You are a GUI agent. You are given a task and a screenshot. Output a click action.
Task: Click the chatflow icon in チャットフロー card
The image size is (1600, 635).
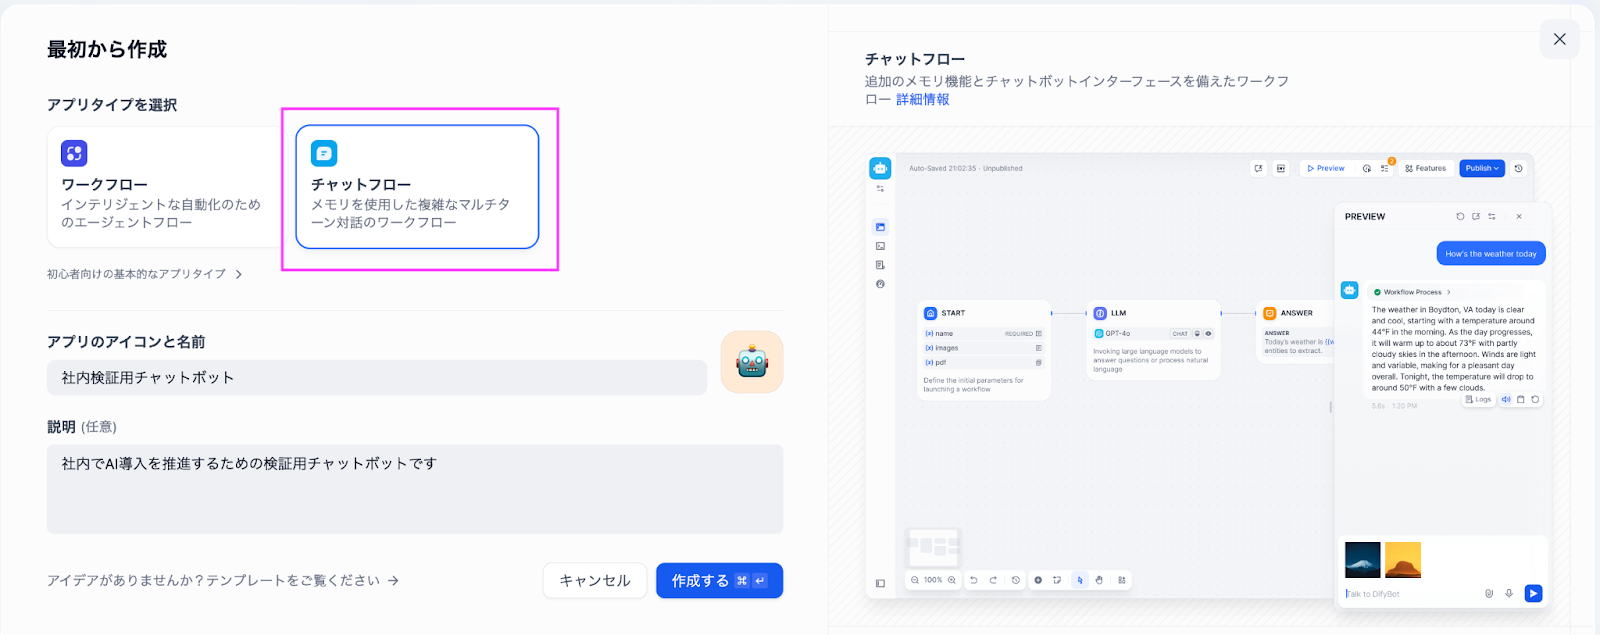coord(324,153)
